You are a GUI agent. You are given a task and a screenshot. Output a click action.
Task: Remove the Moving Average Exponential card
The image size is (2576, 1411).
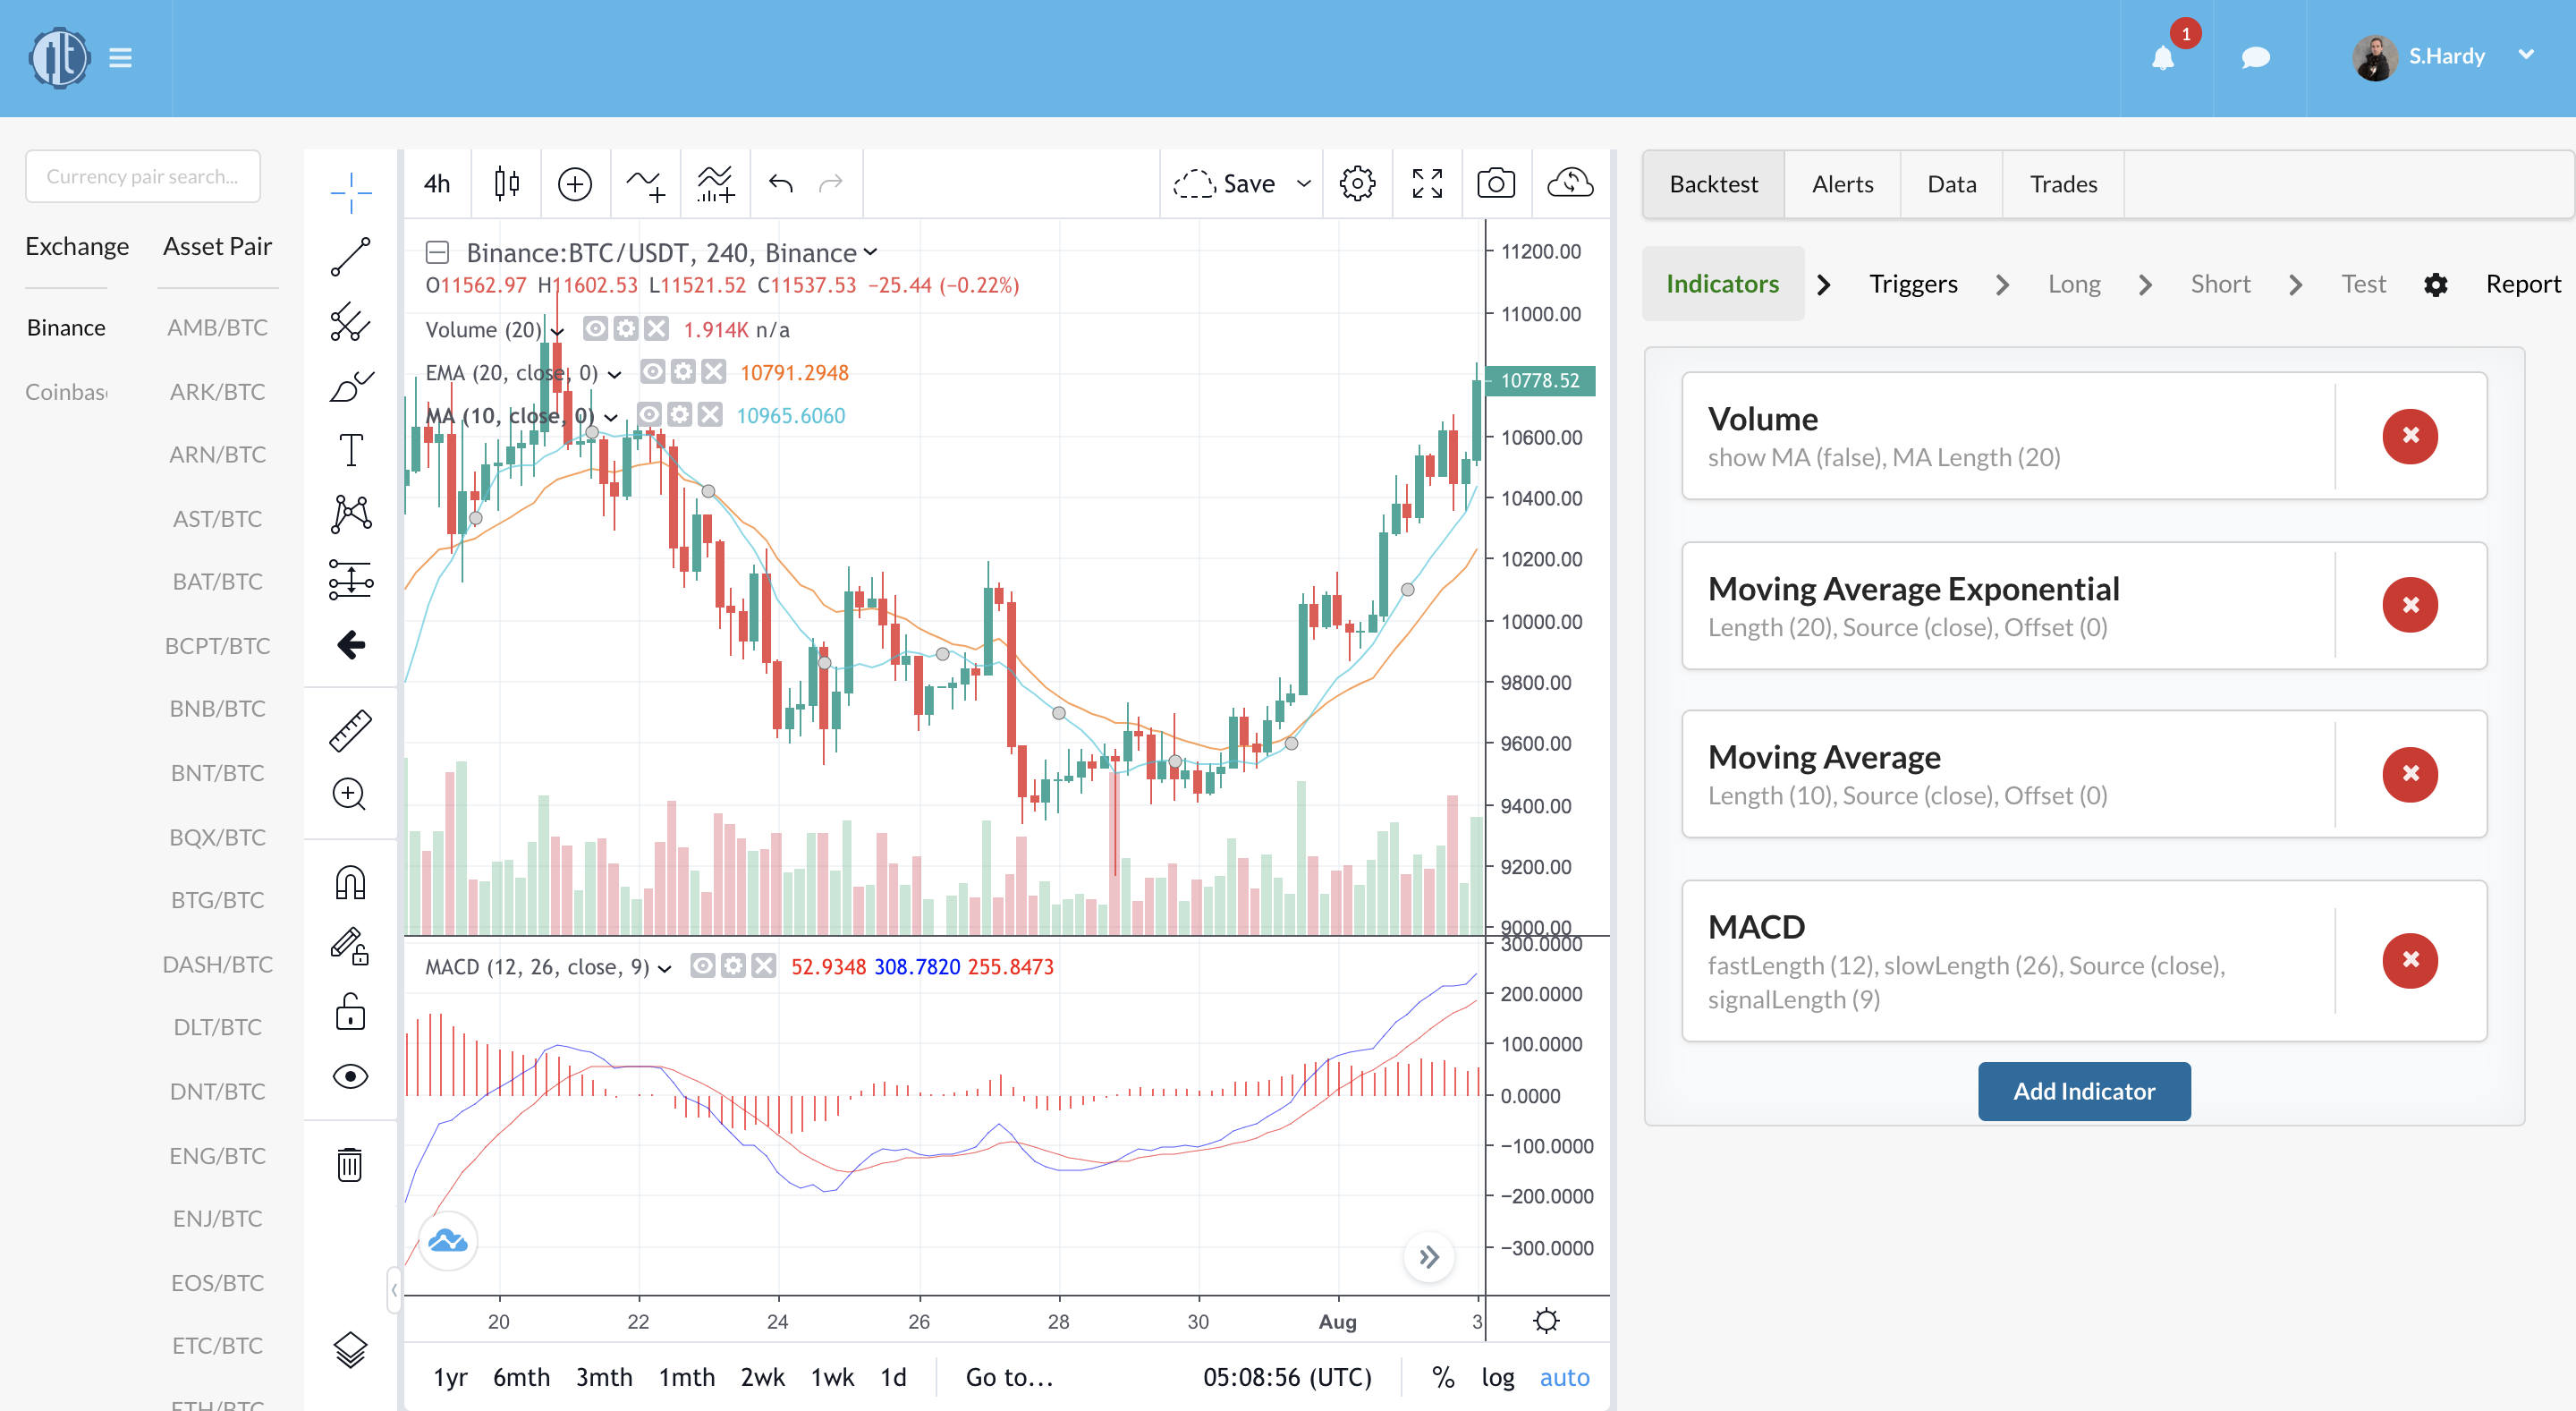coord(2410,605)
